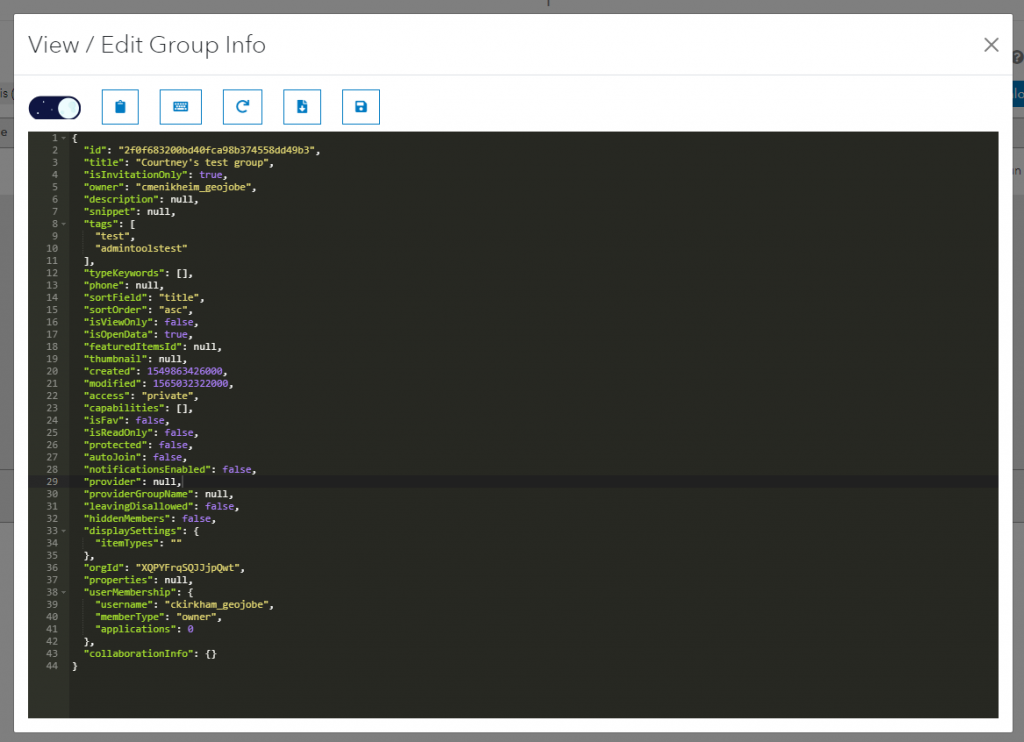Click the "isOpenData" true value
Viewport: 1024px width, 742px height.
coord(177,335)
